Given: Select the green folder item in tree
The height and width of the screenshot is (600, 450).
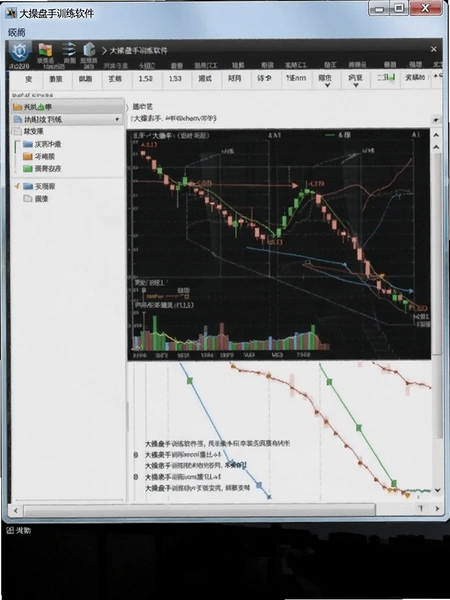Looking at the screenshot, I should [x=42, y=168].
